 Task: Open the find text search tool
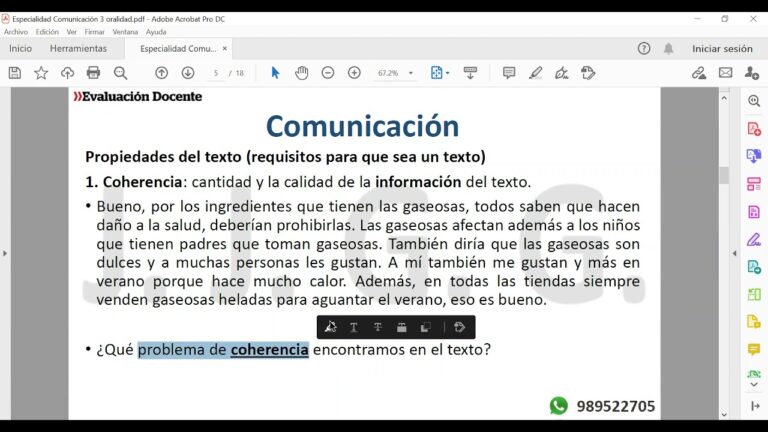pyautogui.click(x=120, y=73)
